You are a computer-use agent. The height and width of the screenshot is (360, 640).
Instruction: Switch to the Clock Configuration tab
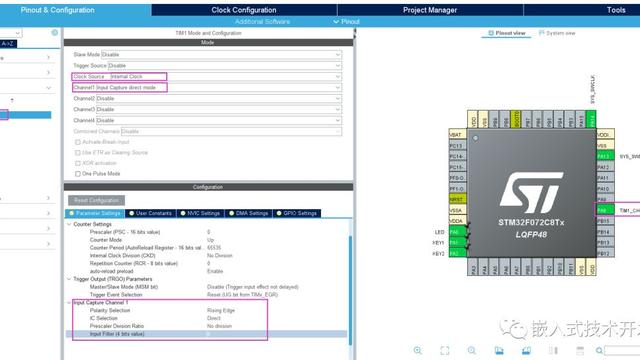tap(244, 10)
